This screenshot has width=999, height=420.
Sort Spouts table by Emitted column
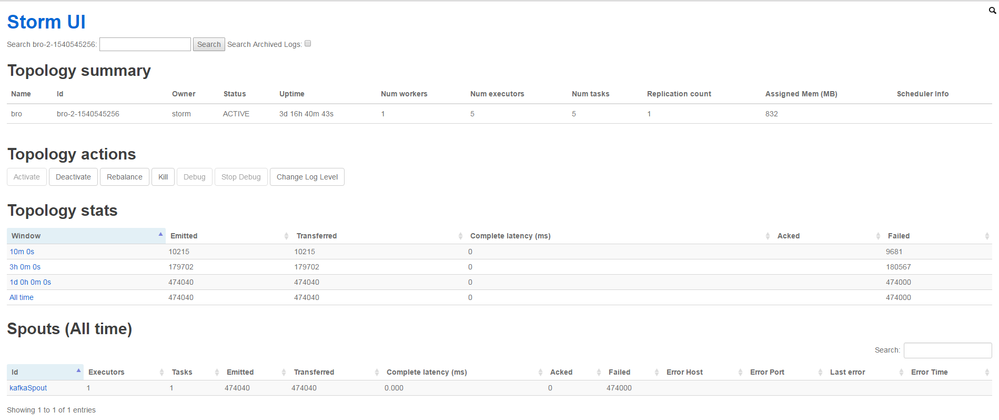[x=255, y=372]
